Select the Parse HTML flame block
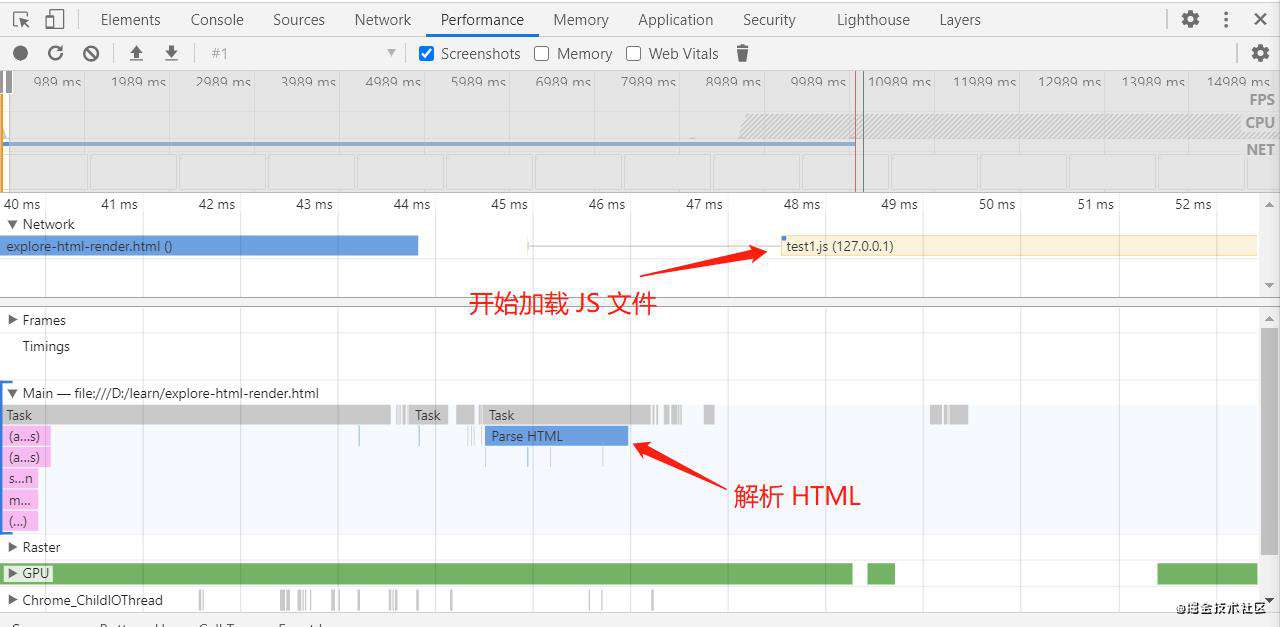This screenshot has width=1280, height=627. (x=556, y=436)
